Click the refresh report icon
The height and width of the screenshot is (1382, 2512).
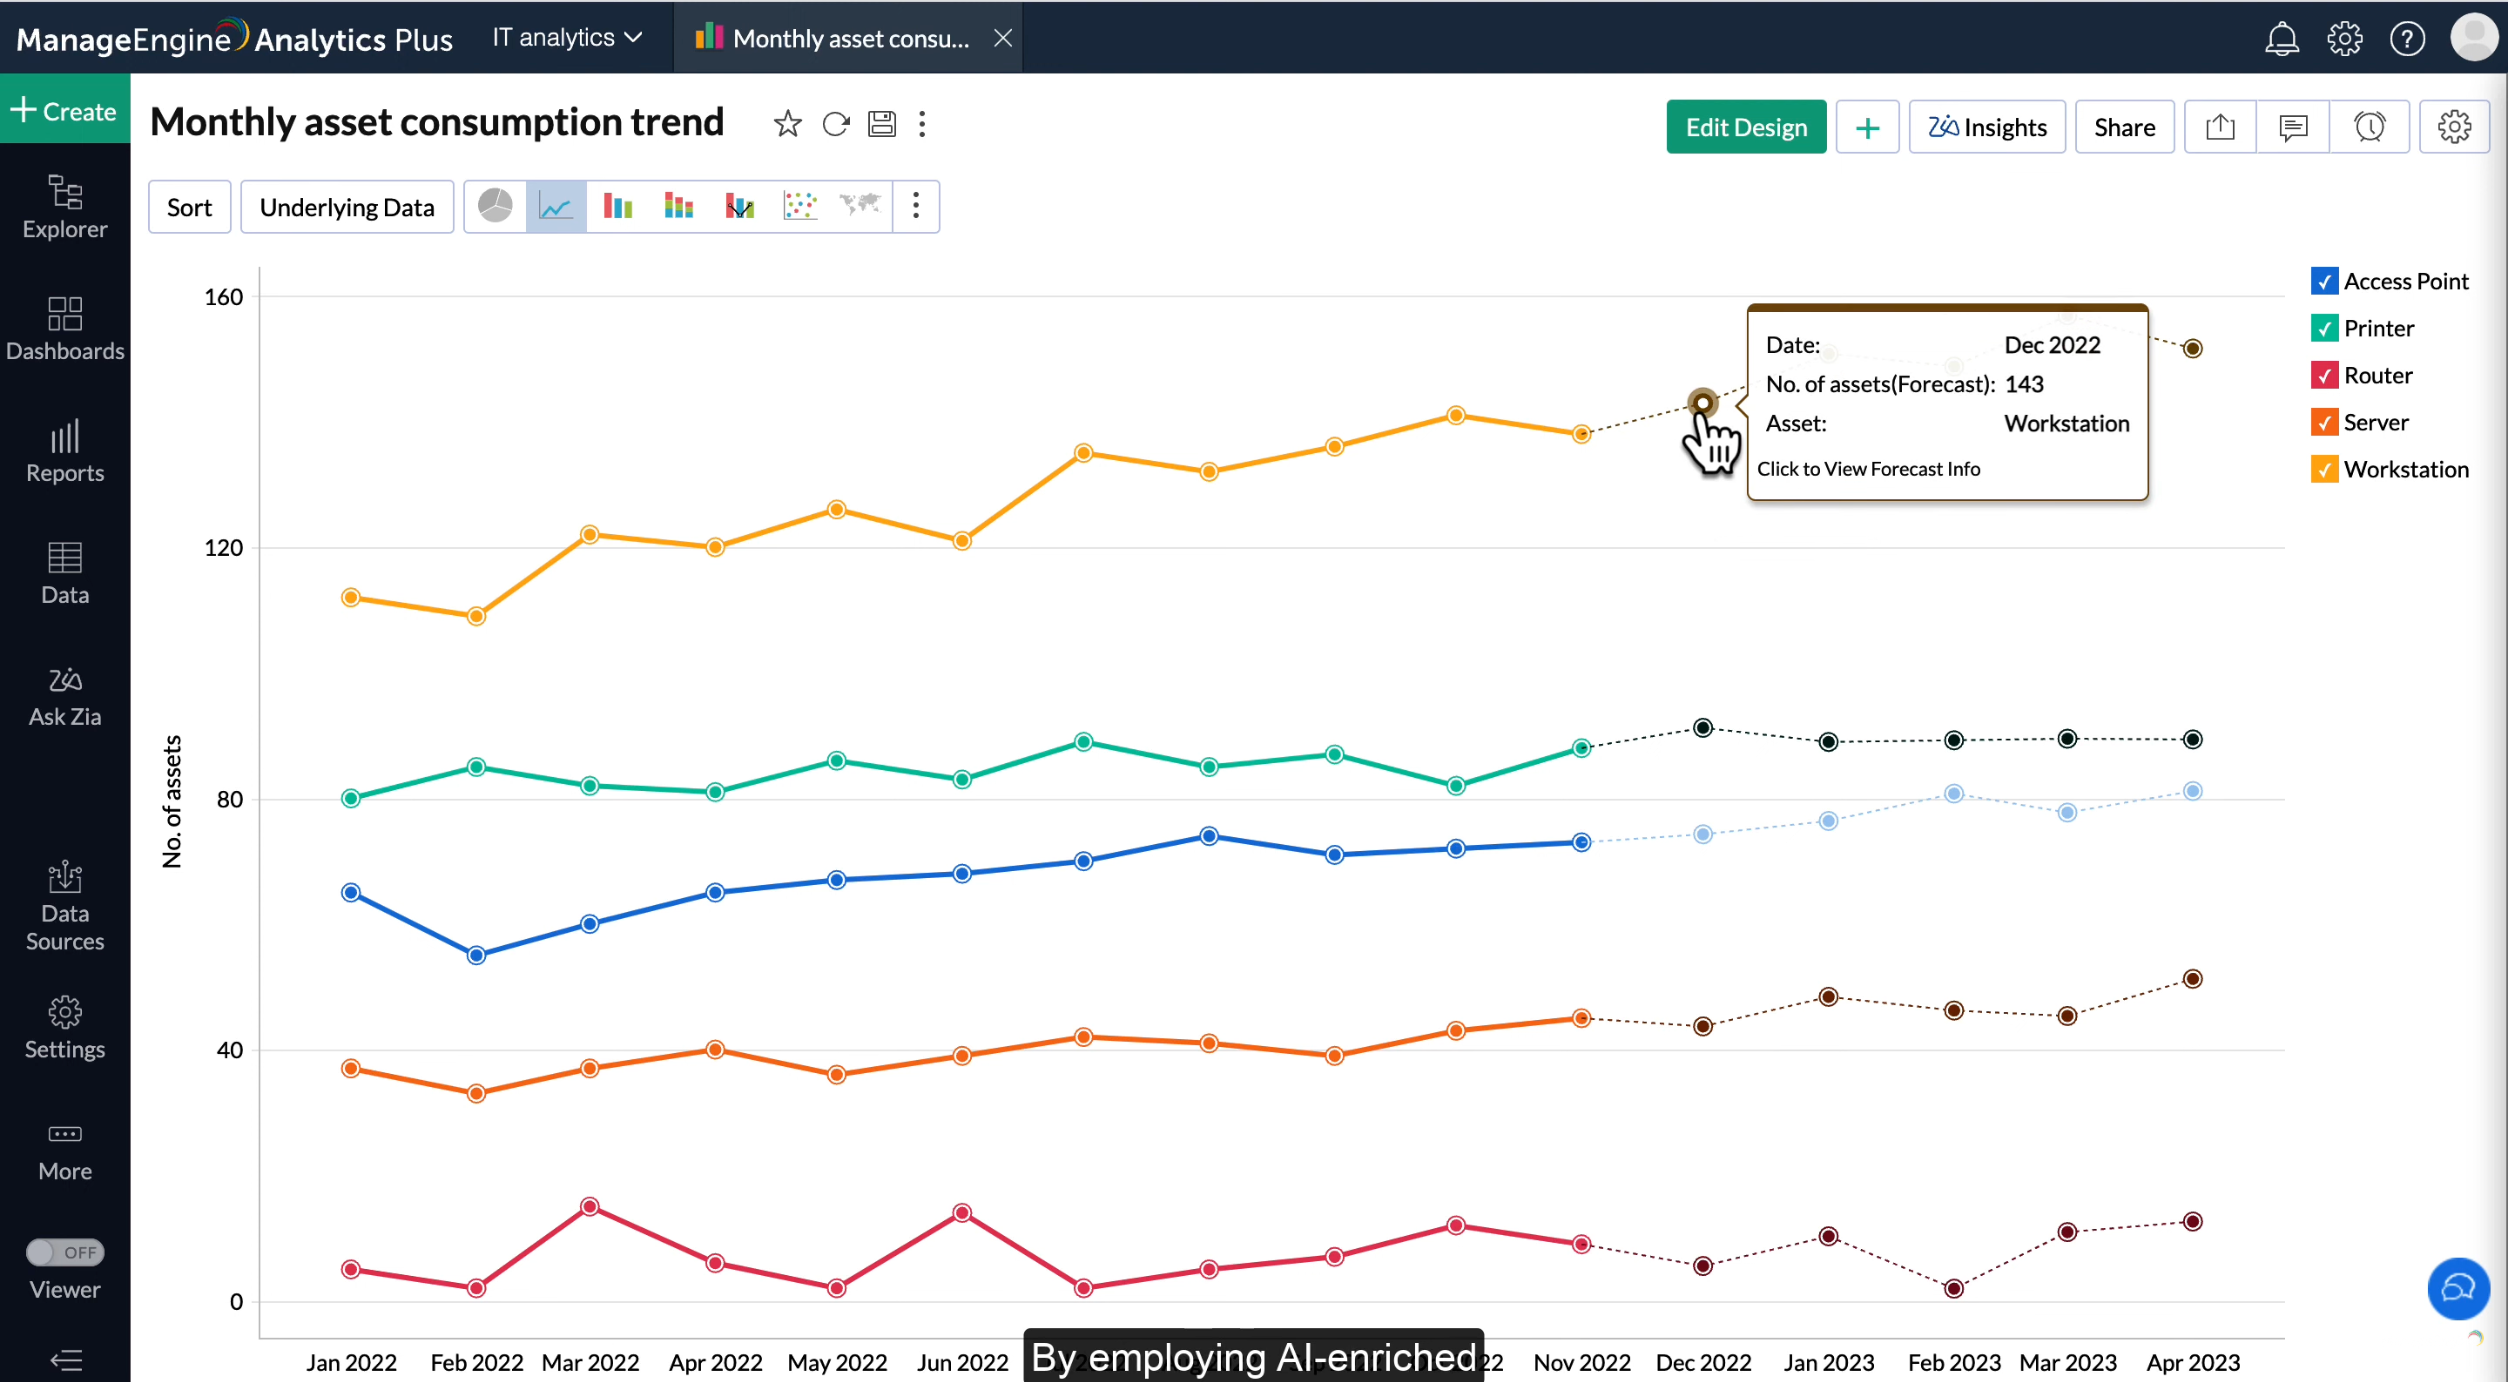(836, 124)
